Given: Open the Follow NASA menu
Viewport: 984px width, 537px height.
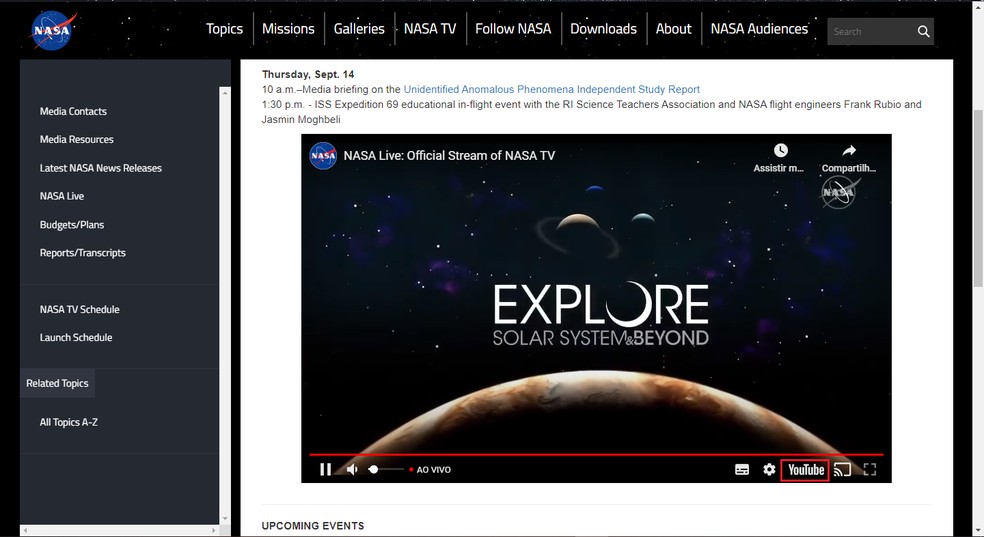Looking at the screenshot, I should click(513, 29).
